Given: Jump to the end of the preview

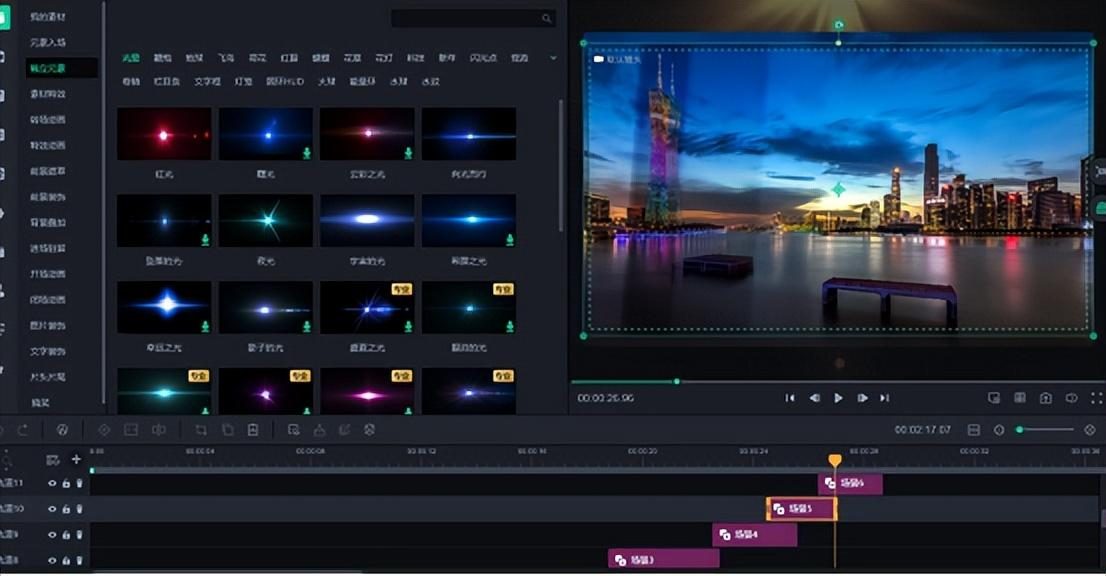Looking at the screenshot, I should [x=885, y=398].
